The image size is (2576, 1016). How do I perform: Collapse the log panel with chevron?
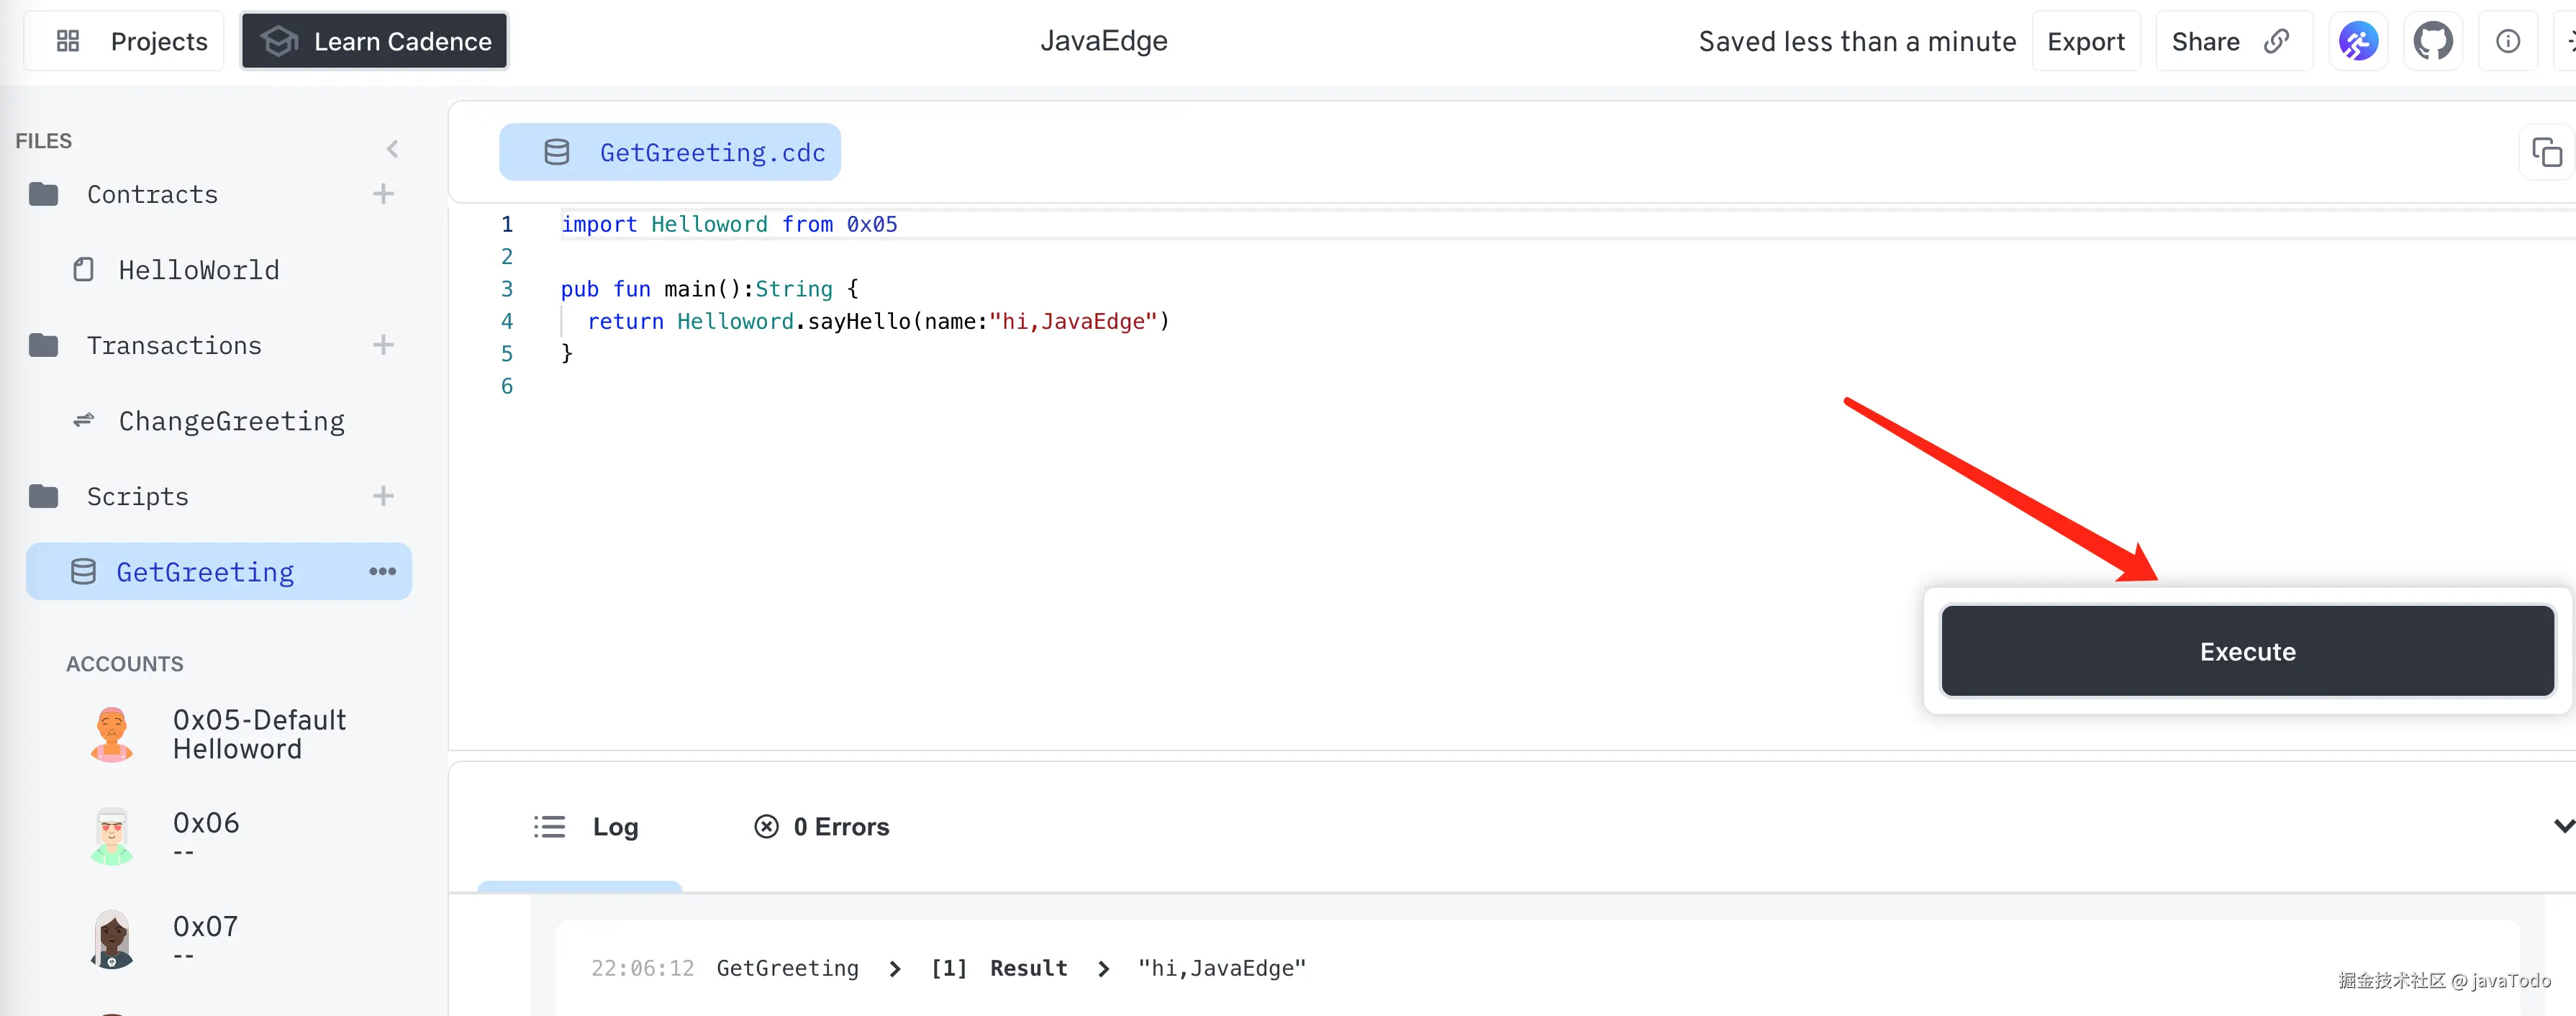(2563, 826)
